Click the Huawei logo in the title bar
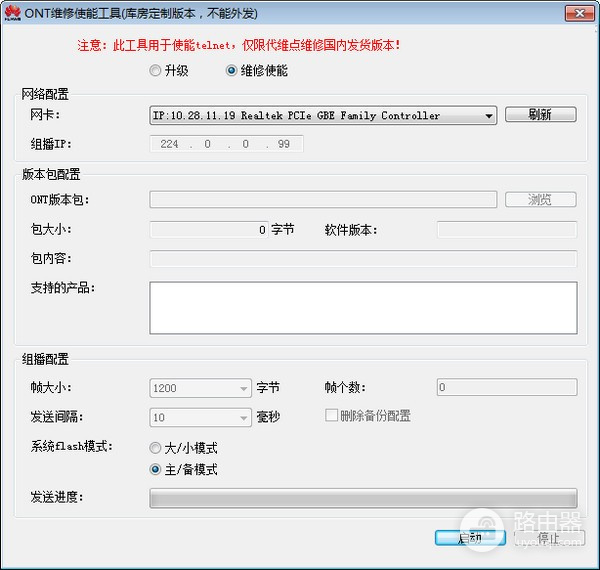The image size is (600, 570). click(13, 13)
